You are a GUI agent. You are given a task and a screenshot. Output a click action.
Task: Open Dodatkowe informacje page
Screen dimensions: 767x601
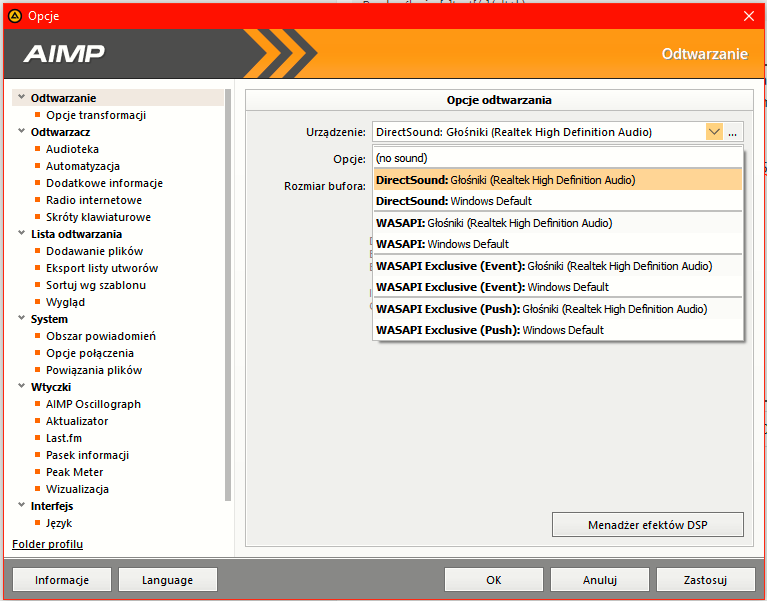(x=104, y=183)
